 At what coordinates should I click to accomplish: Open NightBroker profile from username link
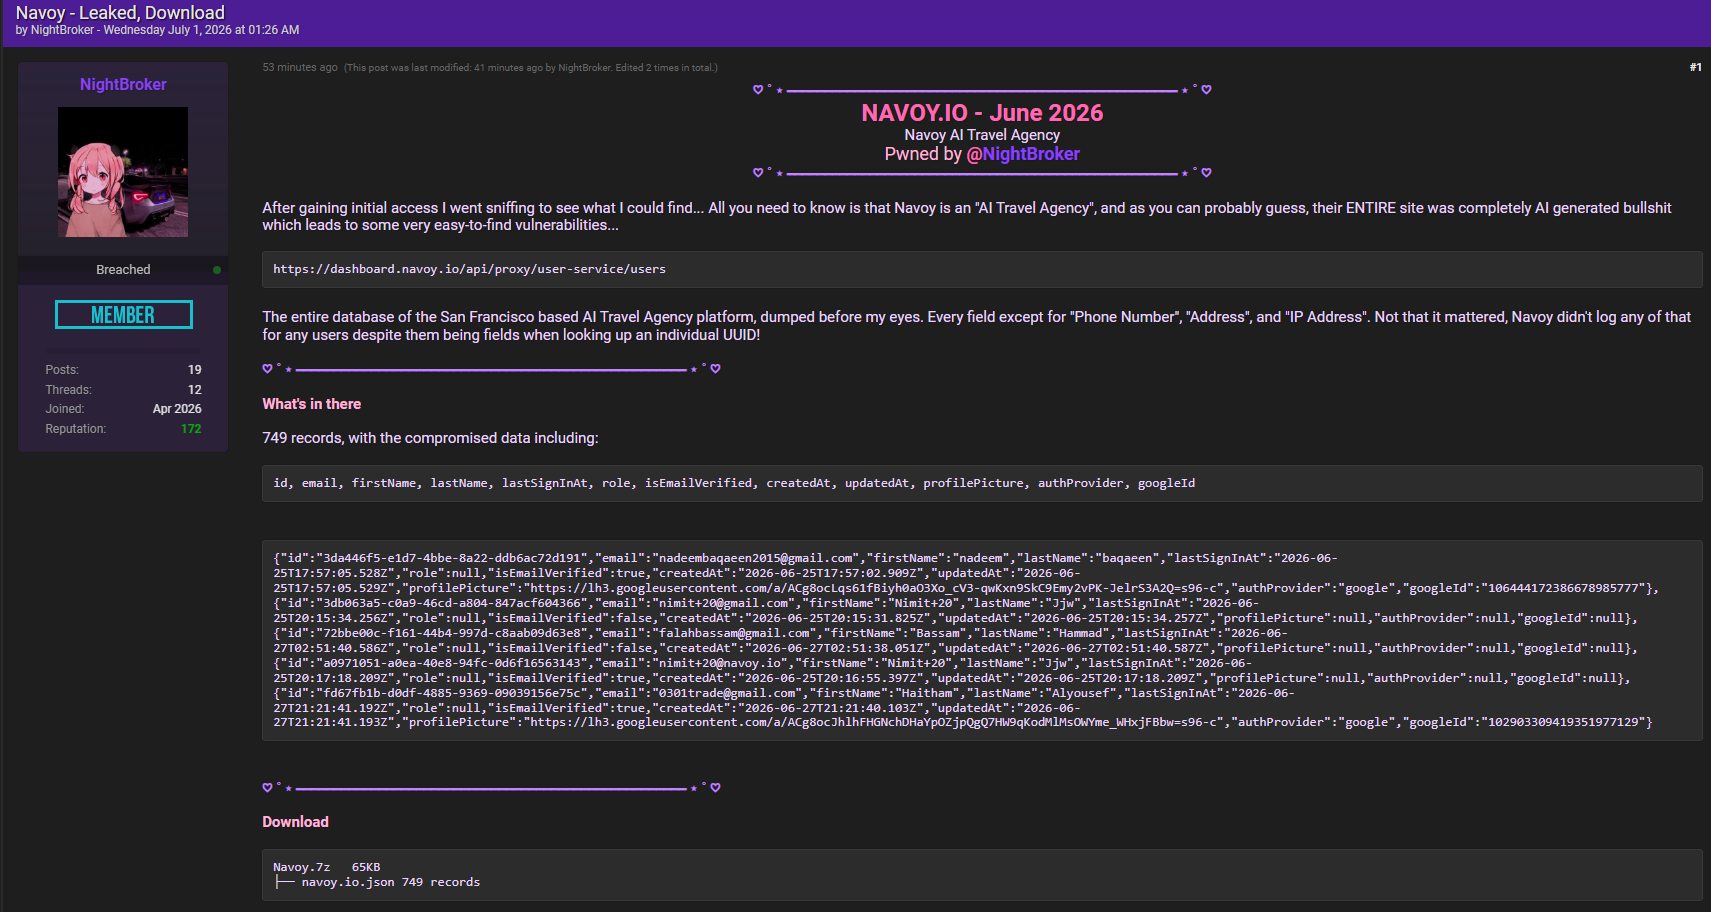click(123, 85)
